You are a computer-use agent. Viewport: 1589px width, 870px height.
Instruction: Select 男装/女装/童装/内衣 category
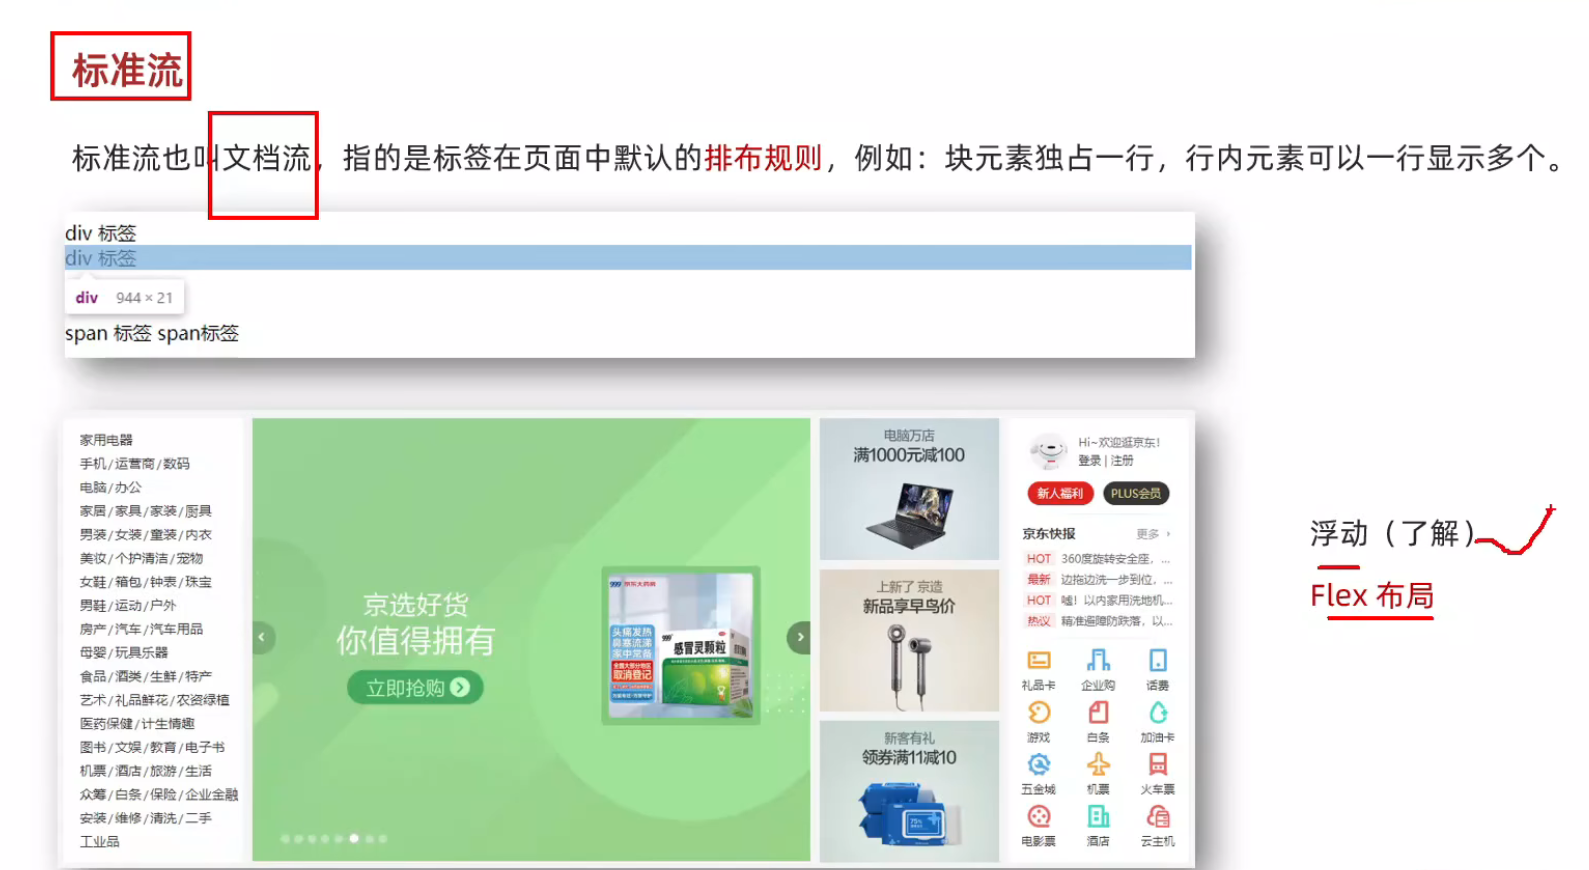pyautogui.click(x=146, y=535)
